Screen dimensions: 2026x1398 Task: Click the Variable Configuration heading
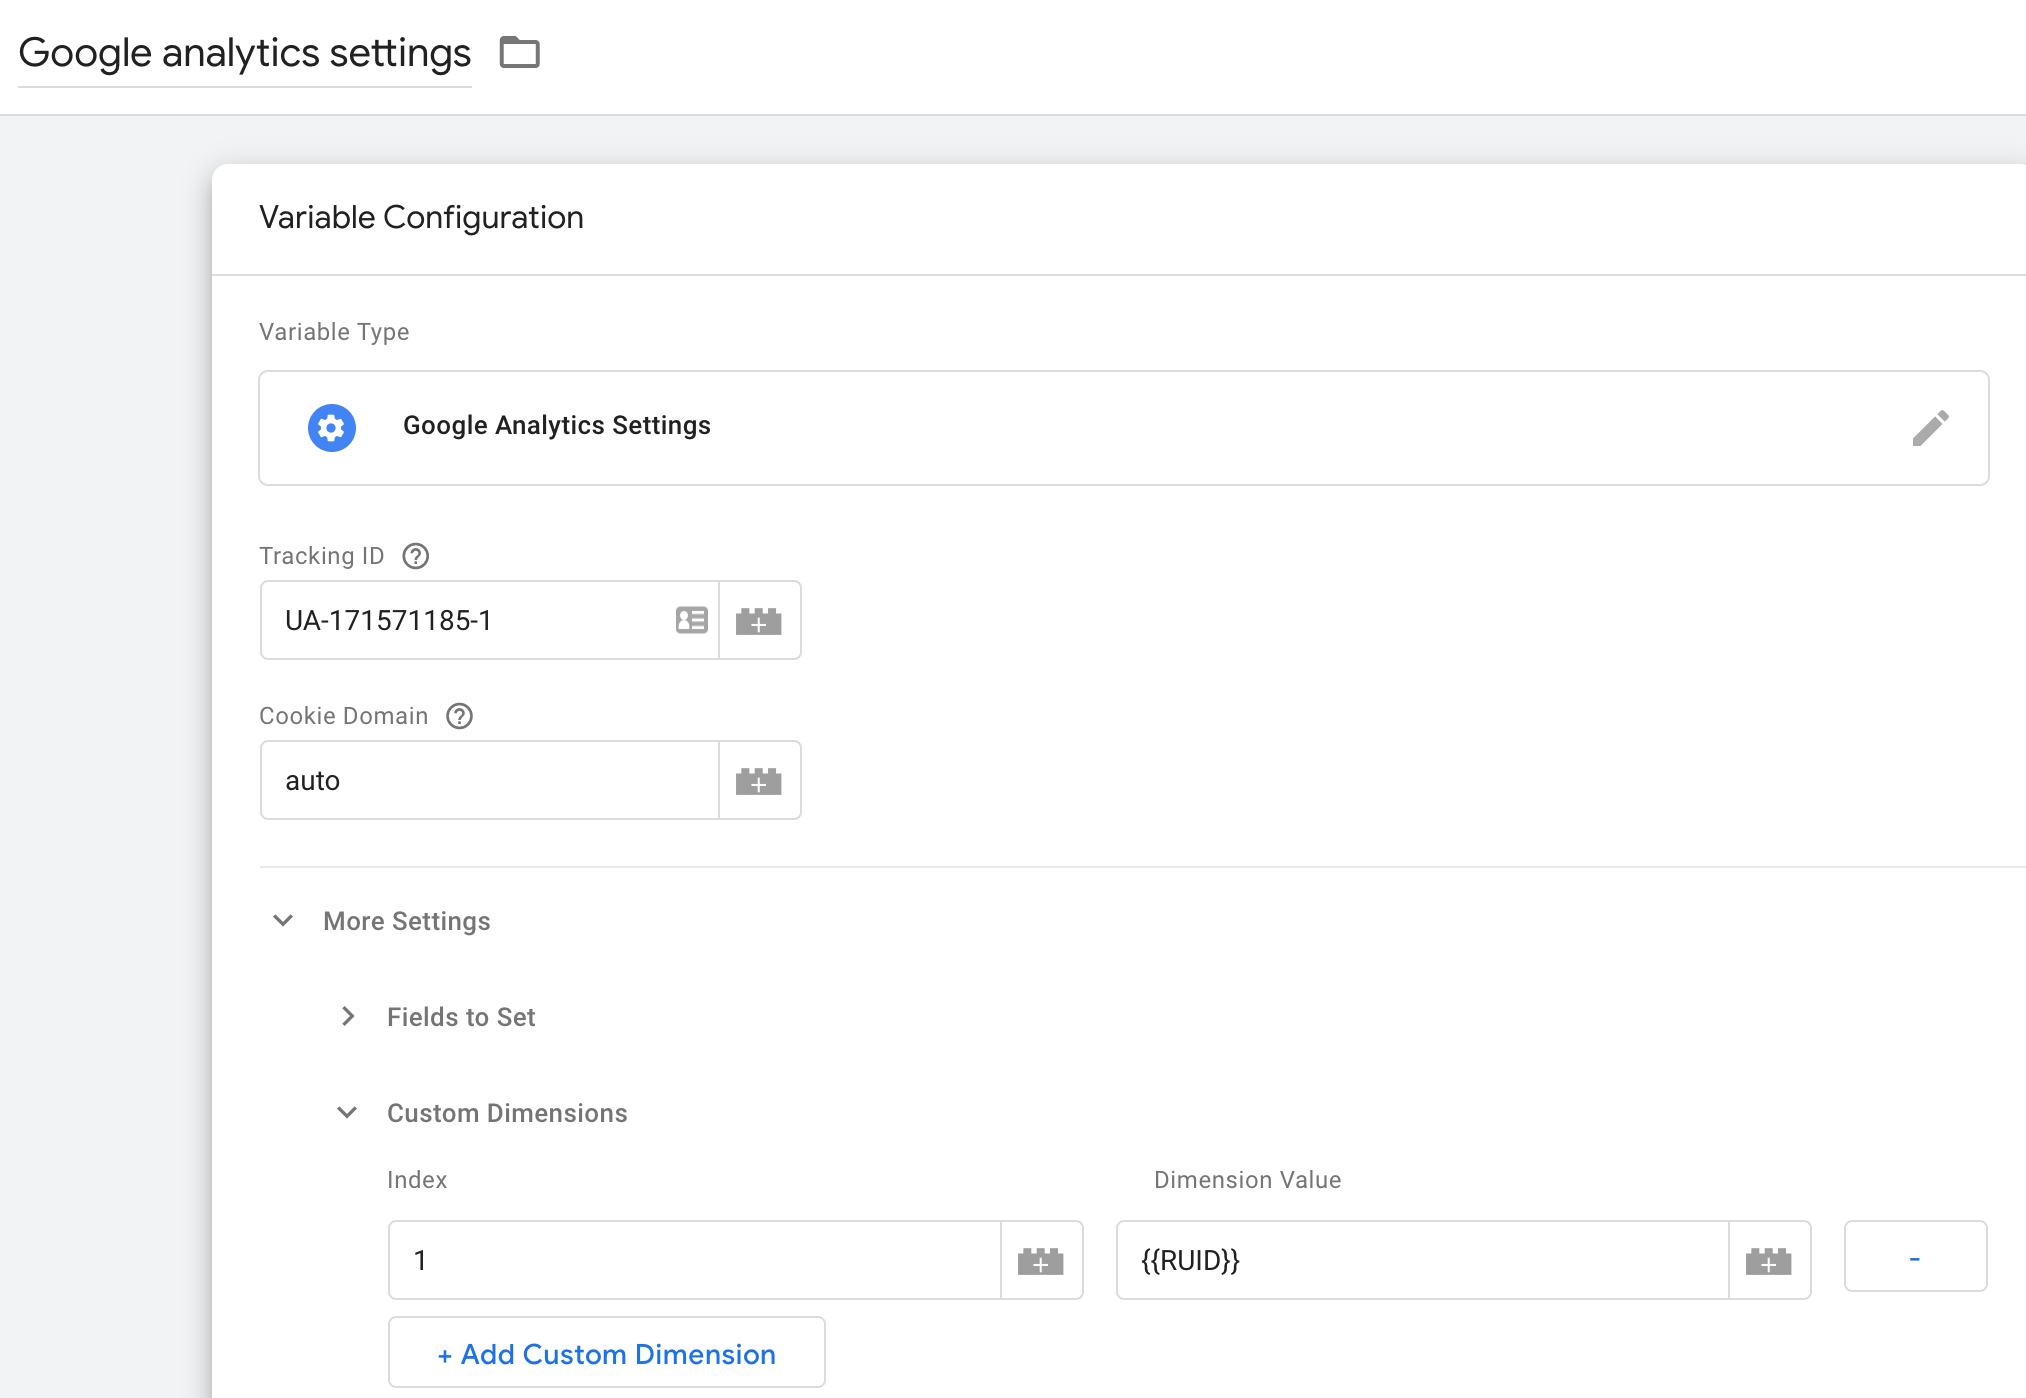tap(421, 217)
